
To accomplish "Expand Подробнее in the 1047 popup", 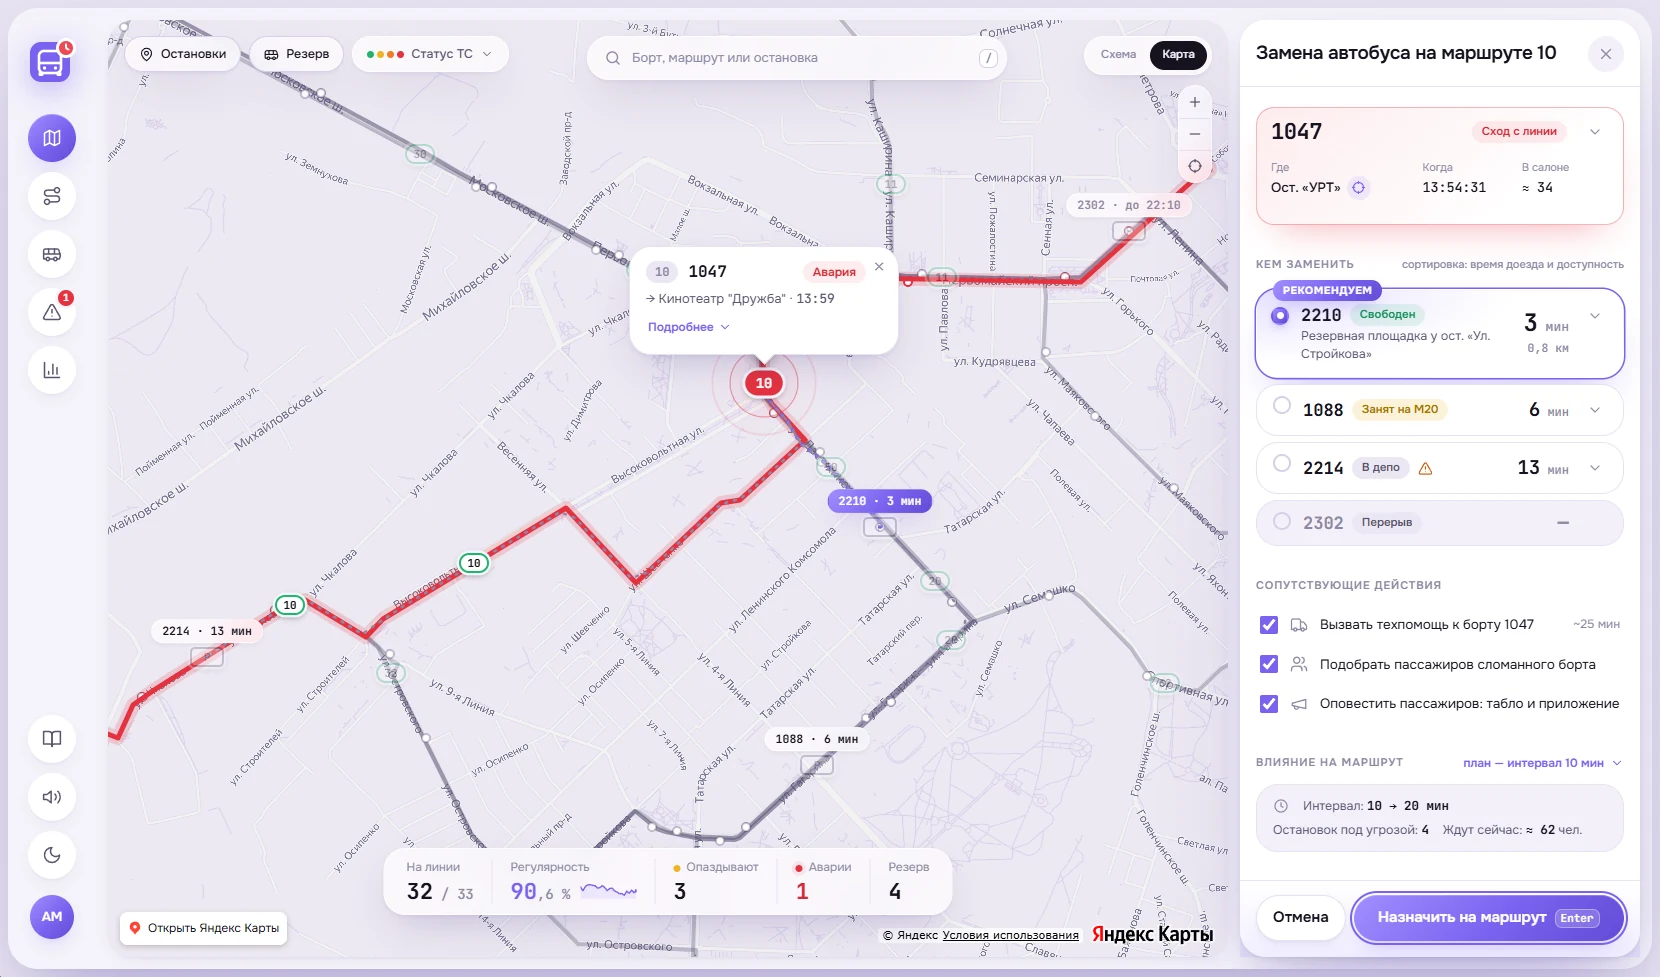I will click(689, 327).
